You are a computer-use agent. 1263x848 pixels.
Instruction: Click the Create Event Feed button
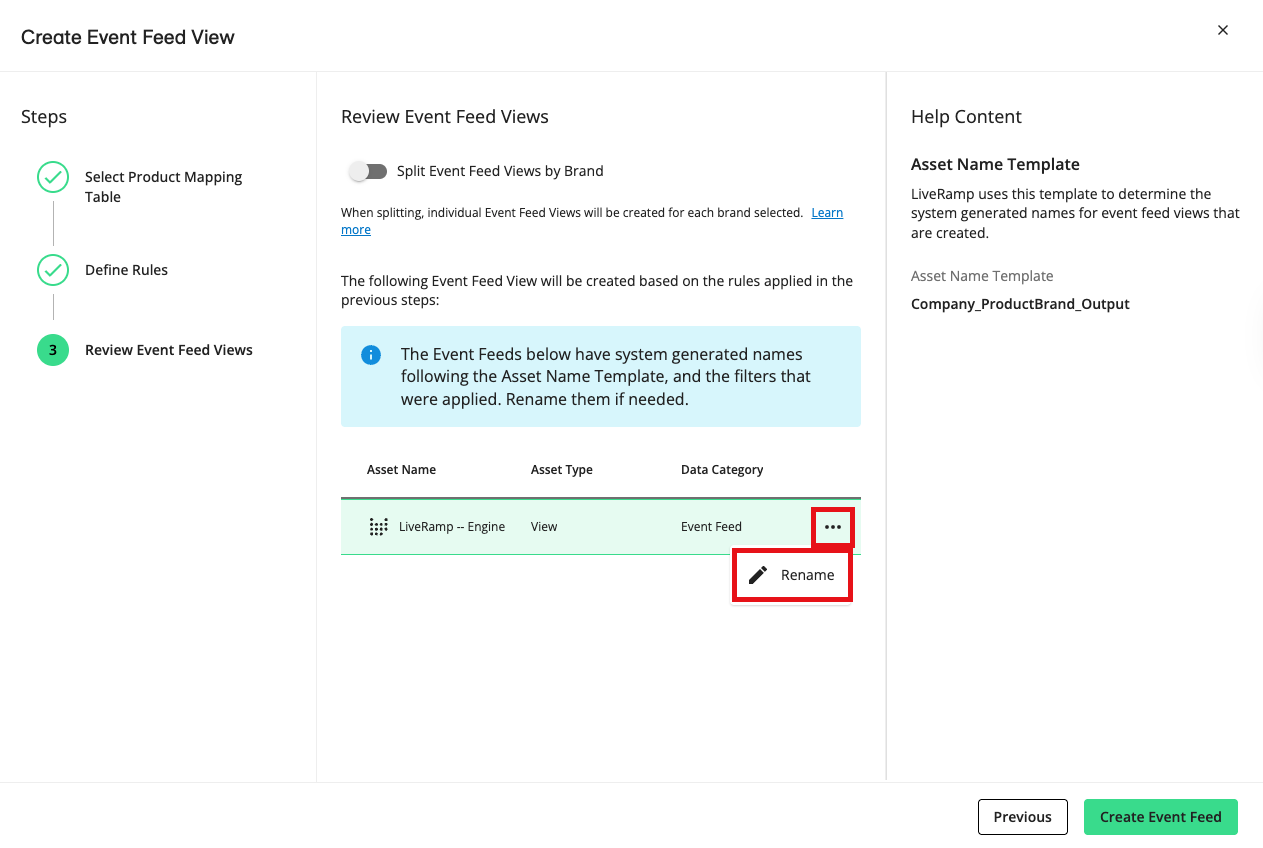pos(1160,817)
